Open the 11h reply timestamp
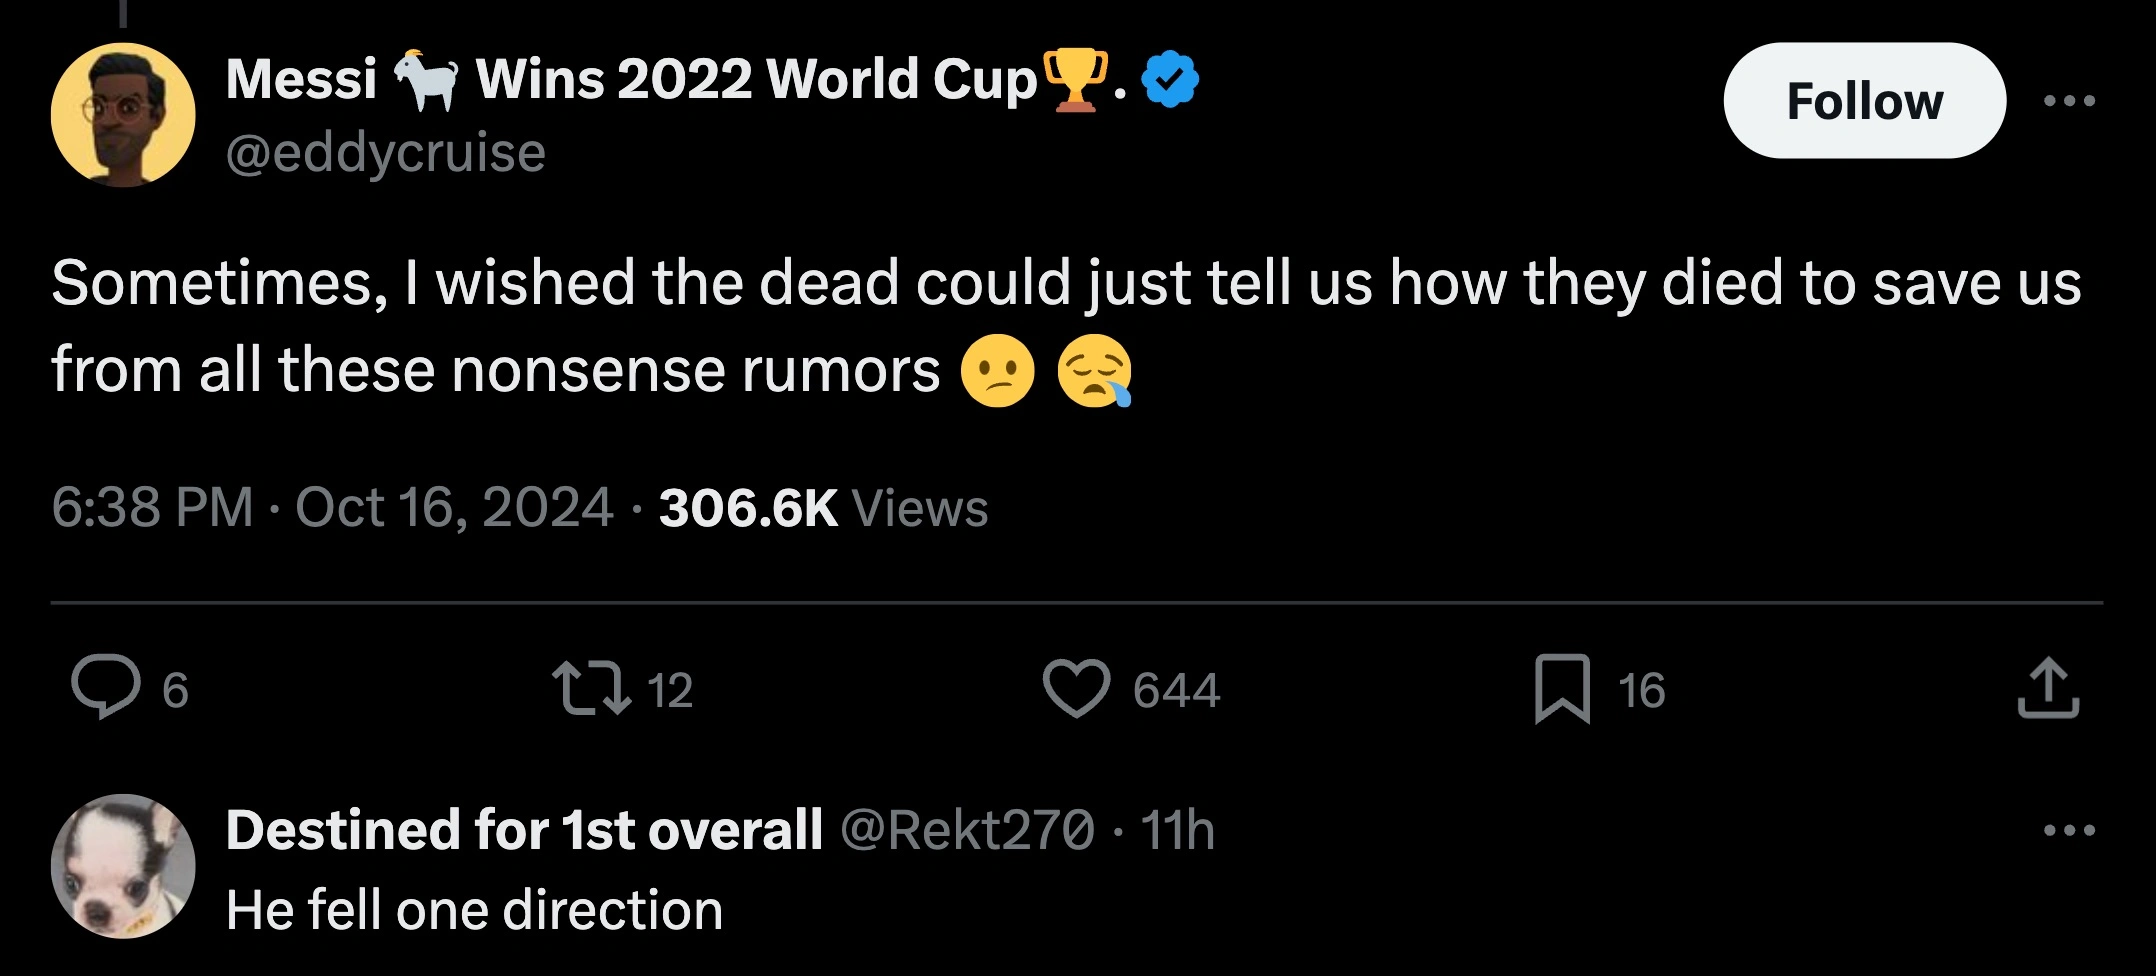The width and height of the screenshot is (2156, 976). [1178, 830]
